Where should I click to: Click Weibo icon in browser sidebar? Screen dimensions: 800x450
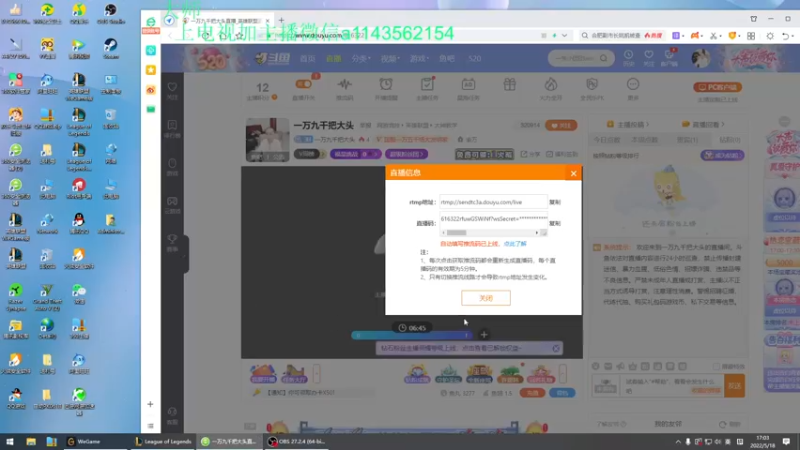[151, 90]
